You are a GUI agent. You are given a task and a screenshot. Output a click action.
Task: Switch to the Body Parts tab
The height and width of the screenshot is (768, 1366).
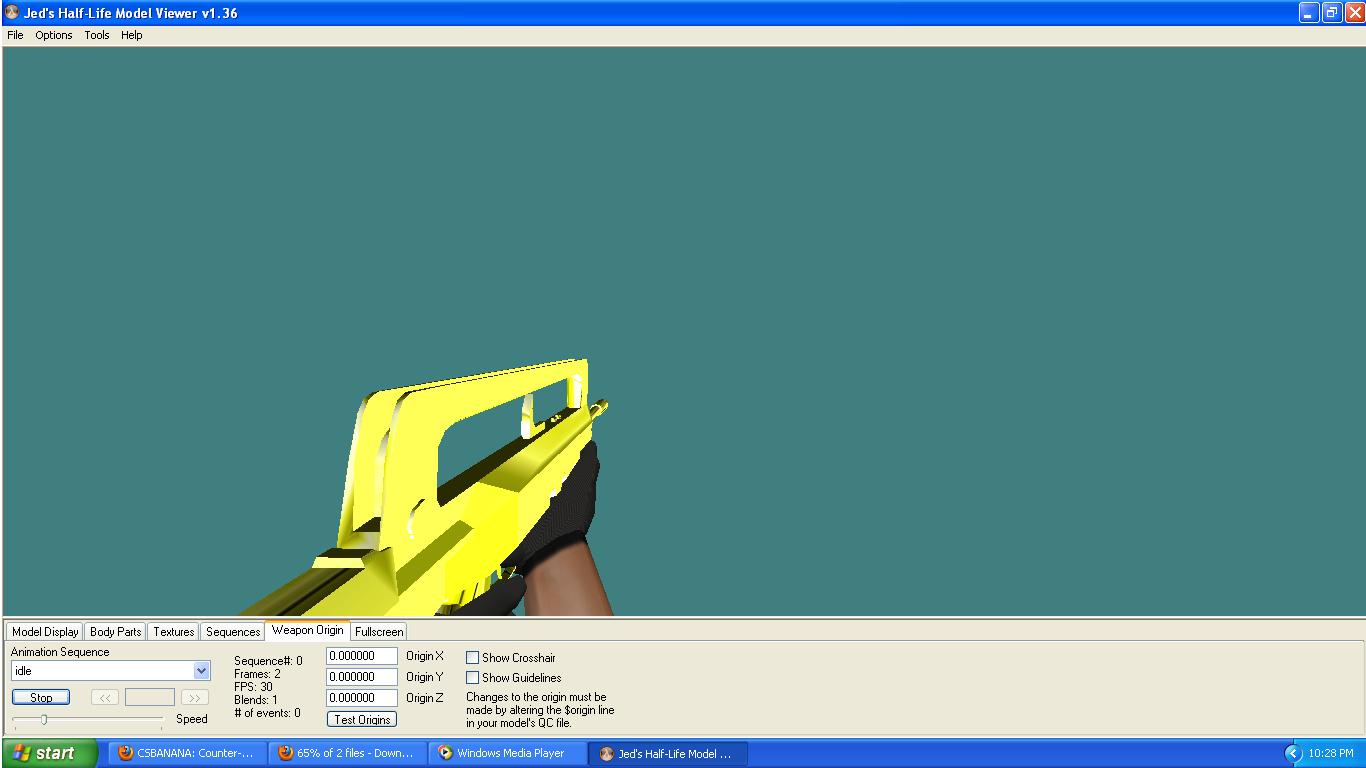coord(115,632)
